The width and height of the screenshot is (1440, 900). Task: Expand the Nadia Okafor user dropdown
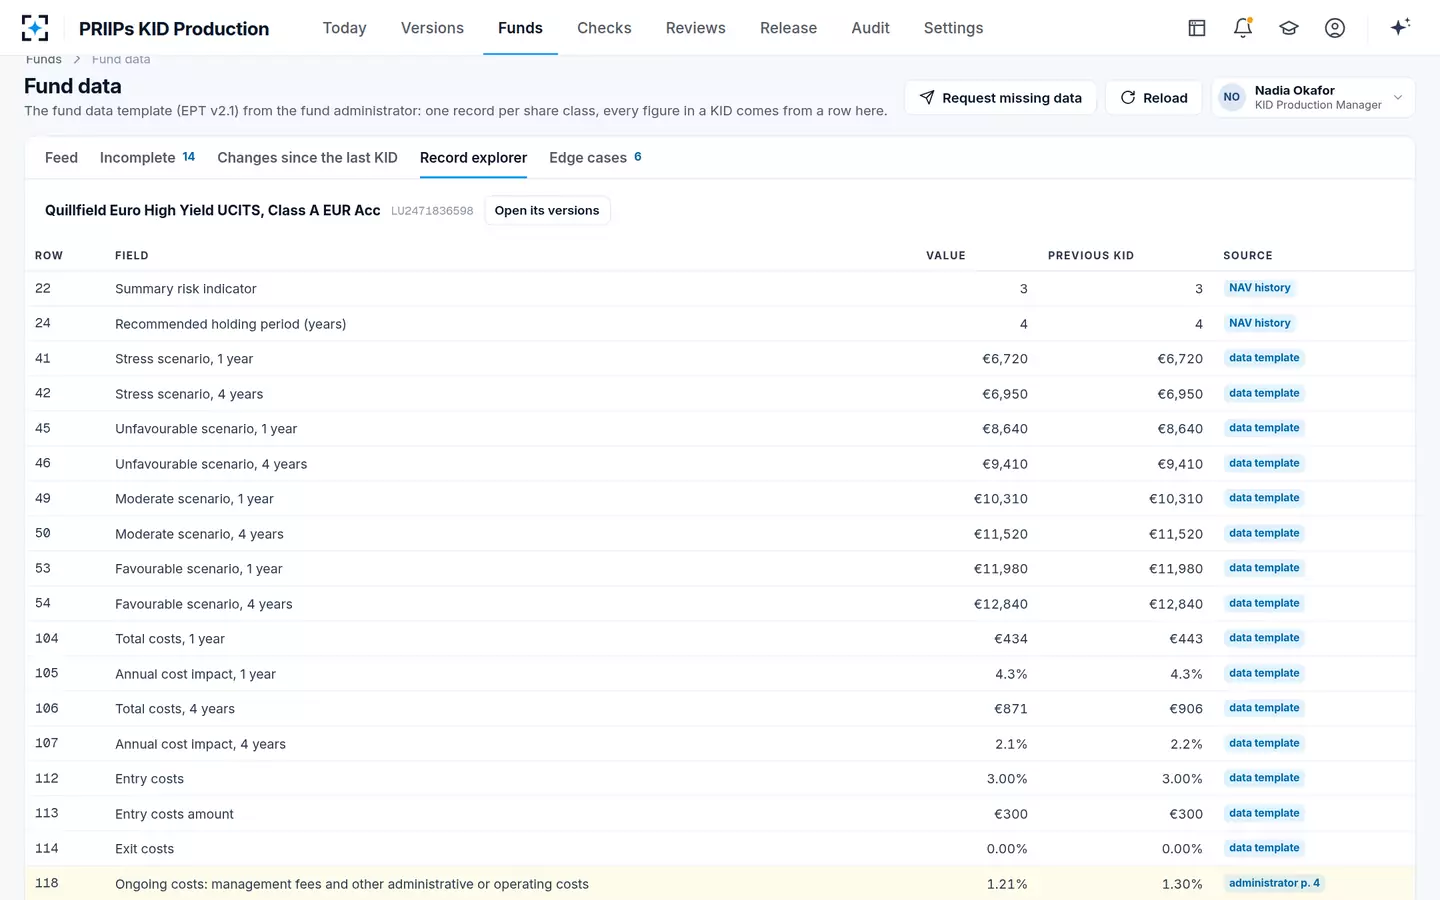[1398, 97]
